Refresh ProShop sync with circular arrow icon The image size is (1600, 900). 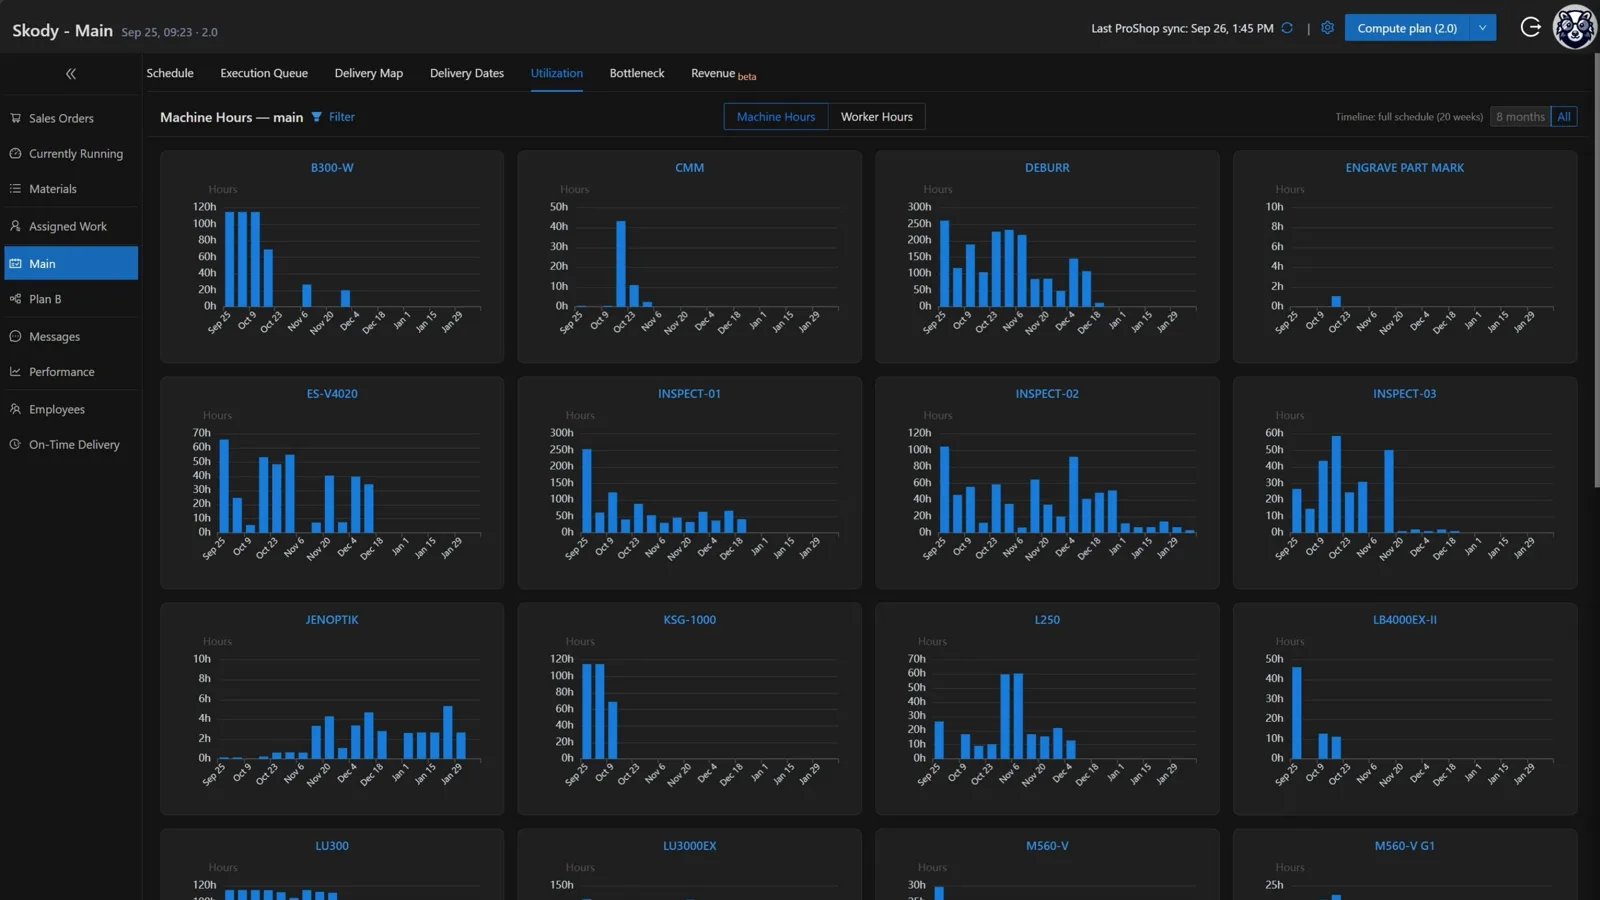pos(1287,28)
